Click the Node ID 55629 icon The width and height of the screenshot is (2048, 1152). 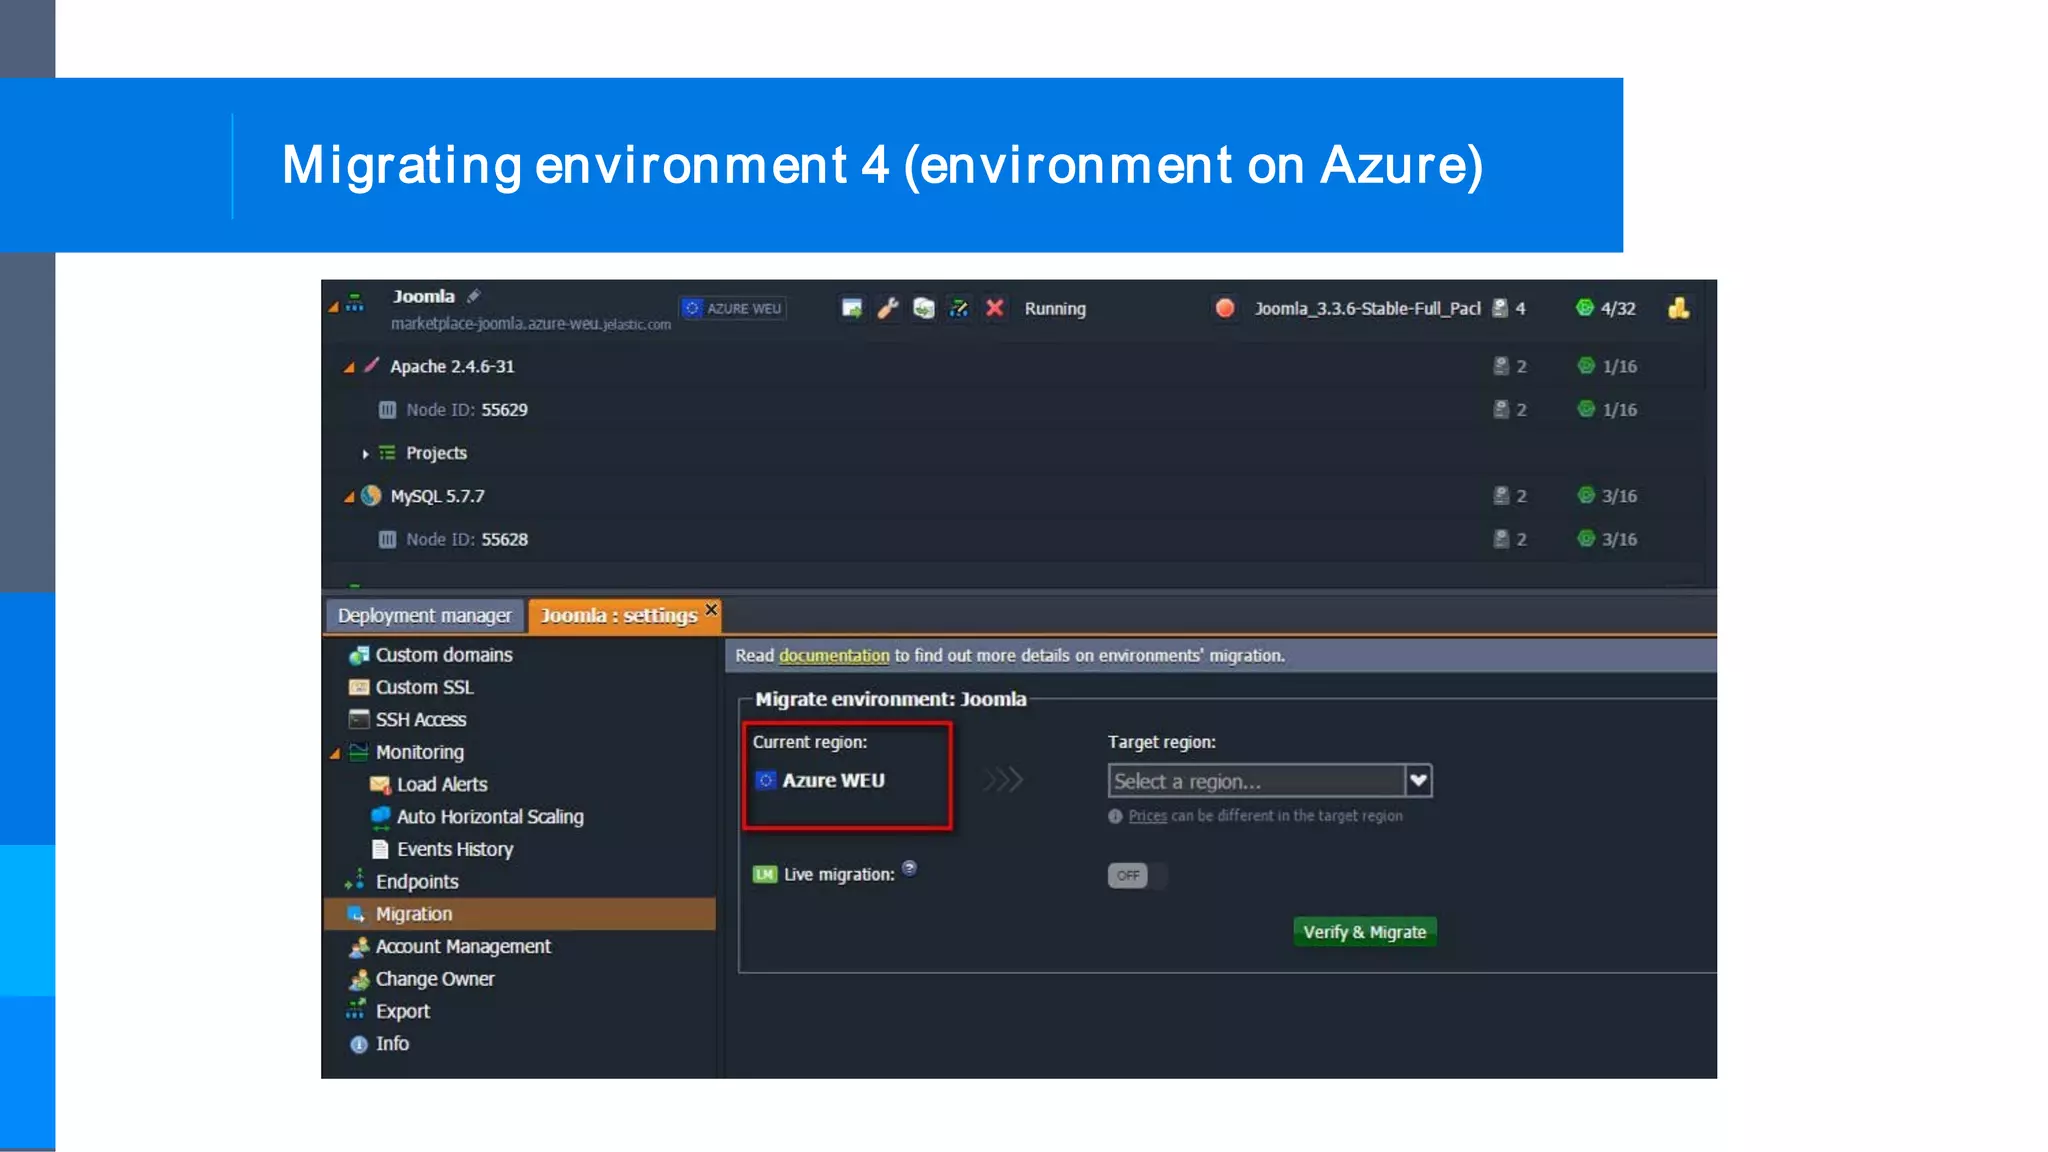click(387, 410)
